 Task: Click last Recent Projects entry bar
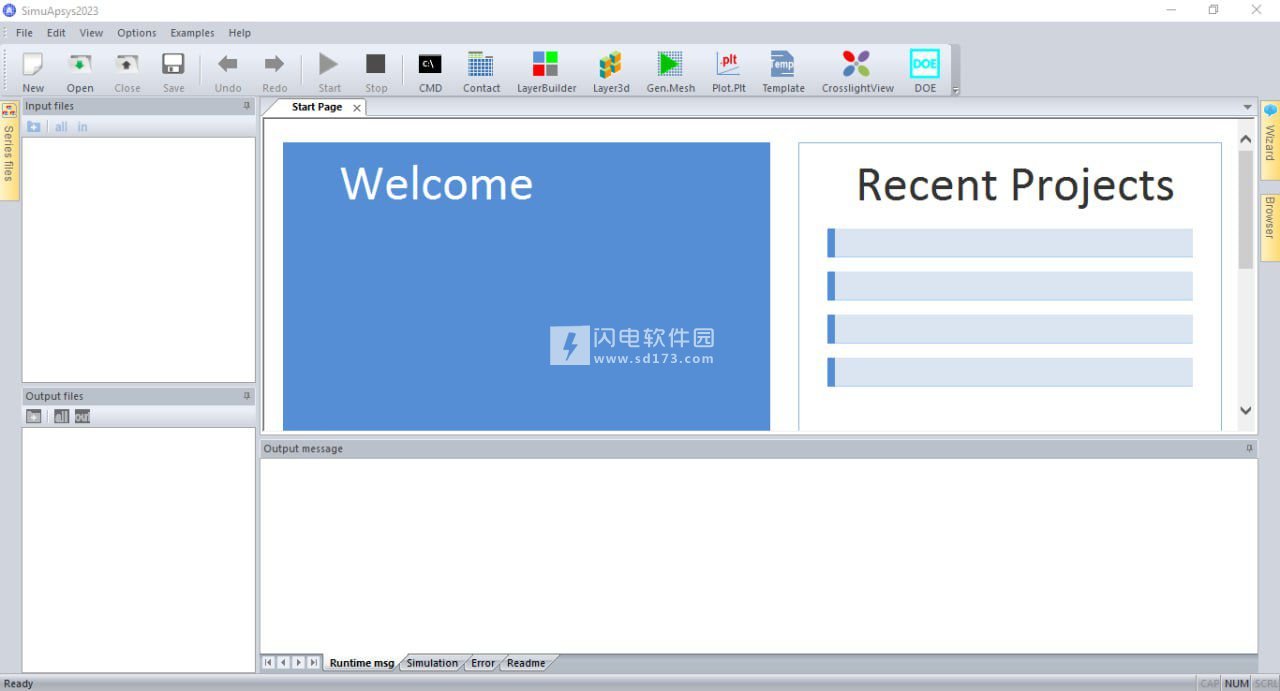pyautogui.click(x=1010, y=372)
